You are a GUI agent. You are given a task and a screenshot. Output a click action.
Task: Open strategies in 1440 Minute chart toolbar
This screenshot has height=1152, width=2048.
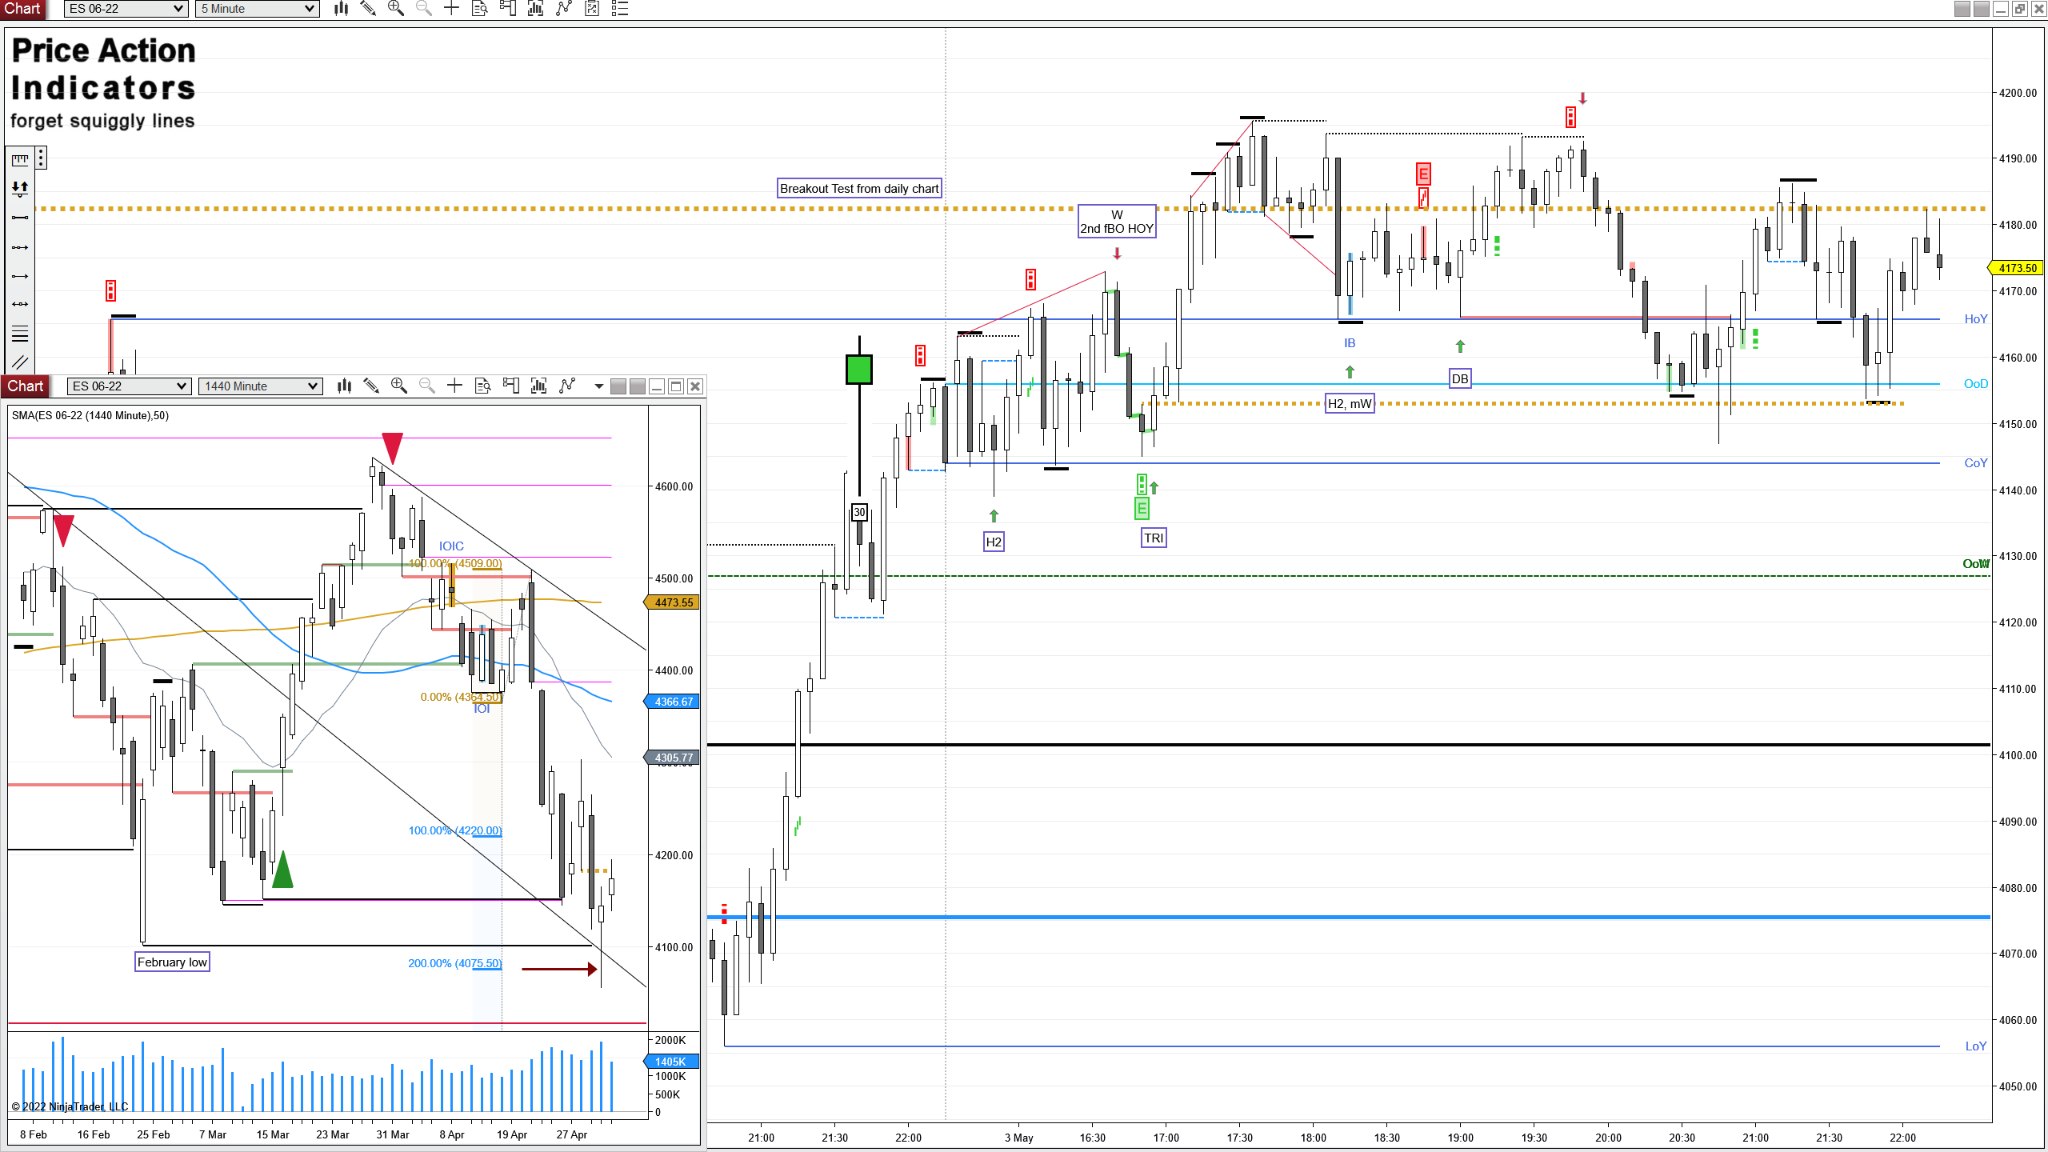coord(567,386)
